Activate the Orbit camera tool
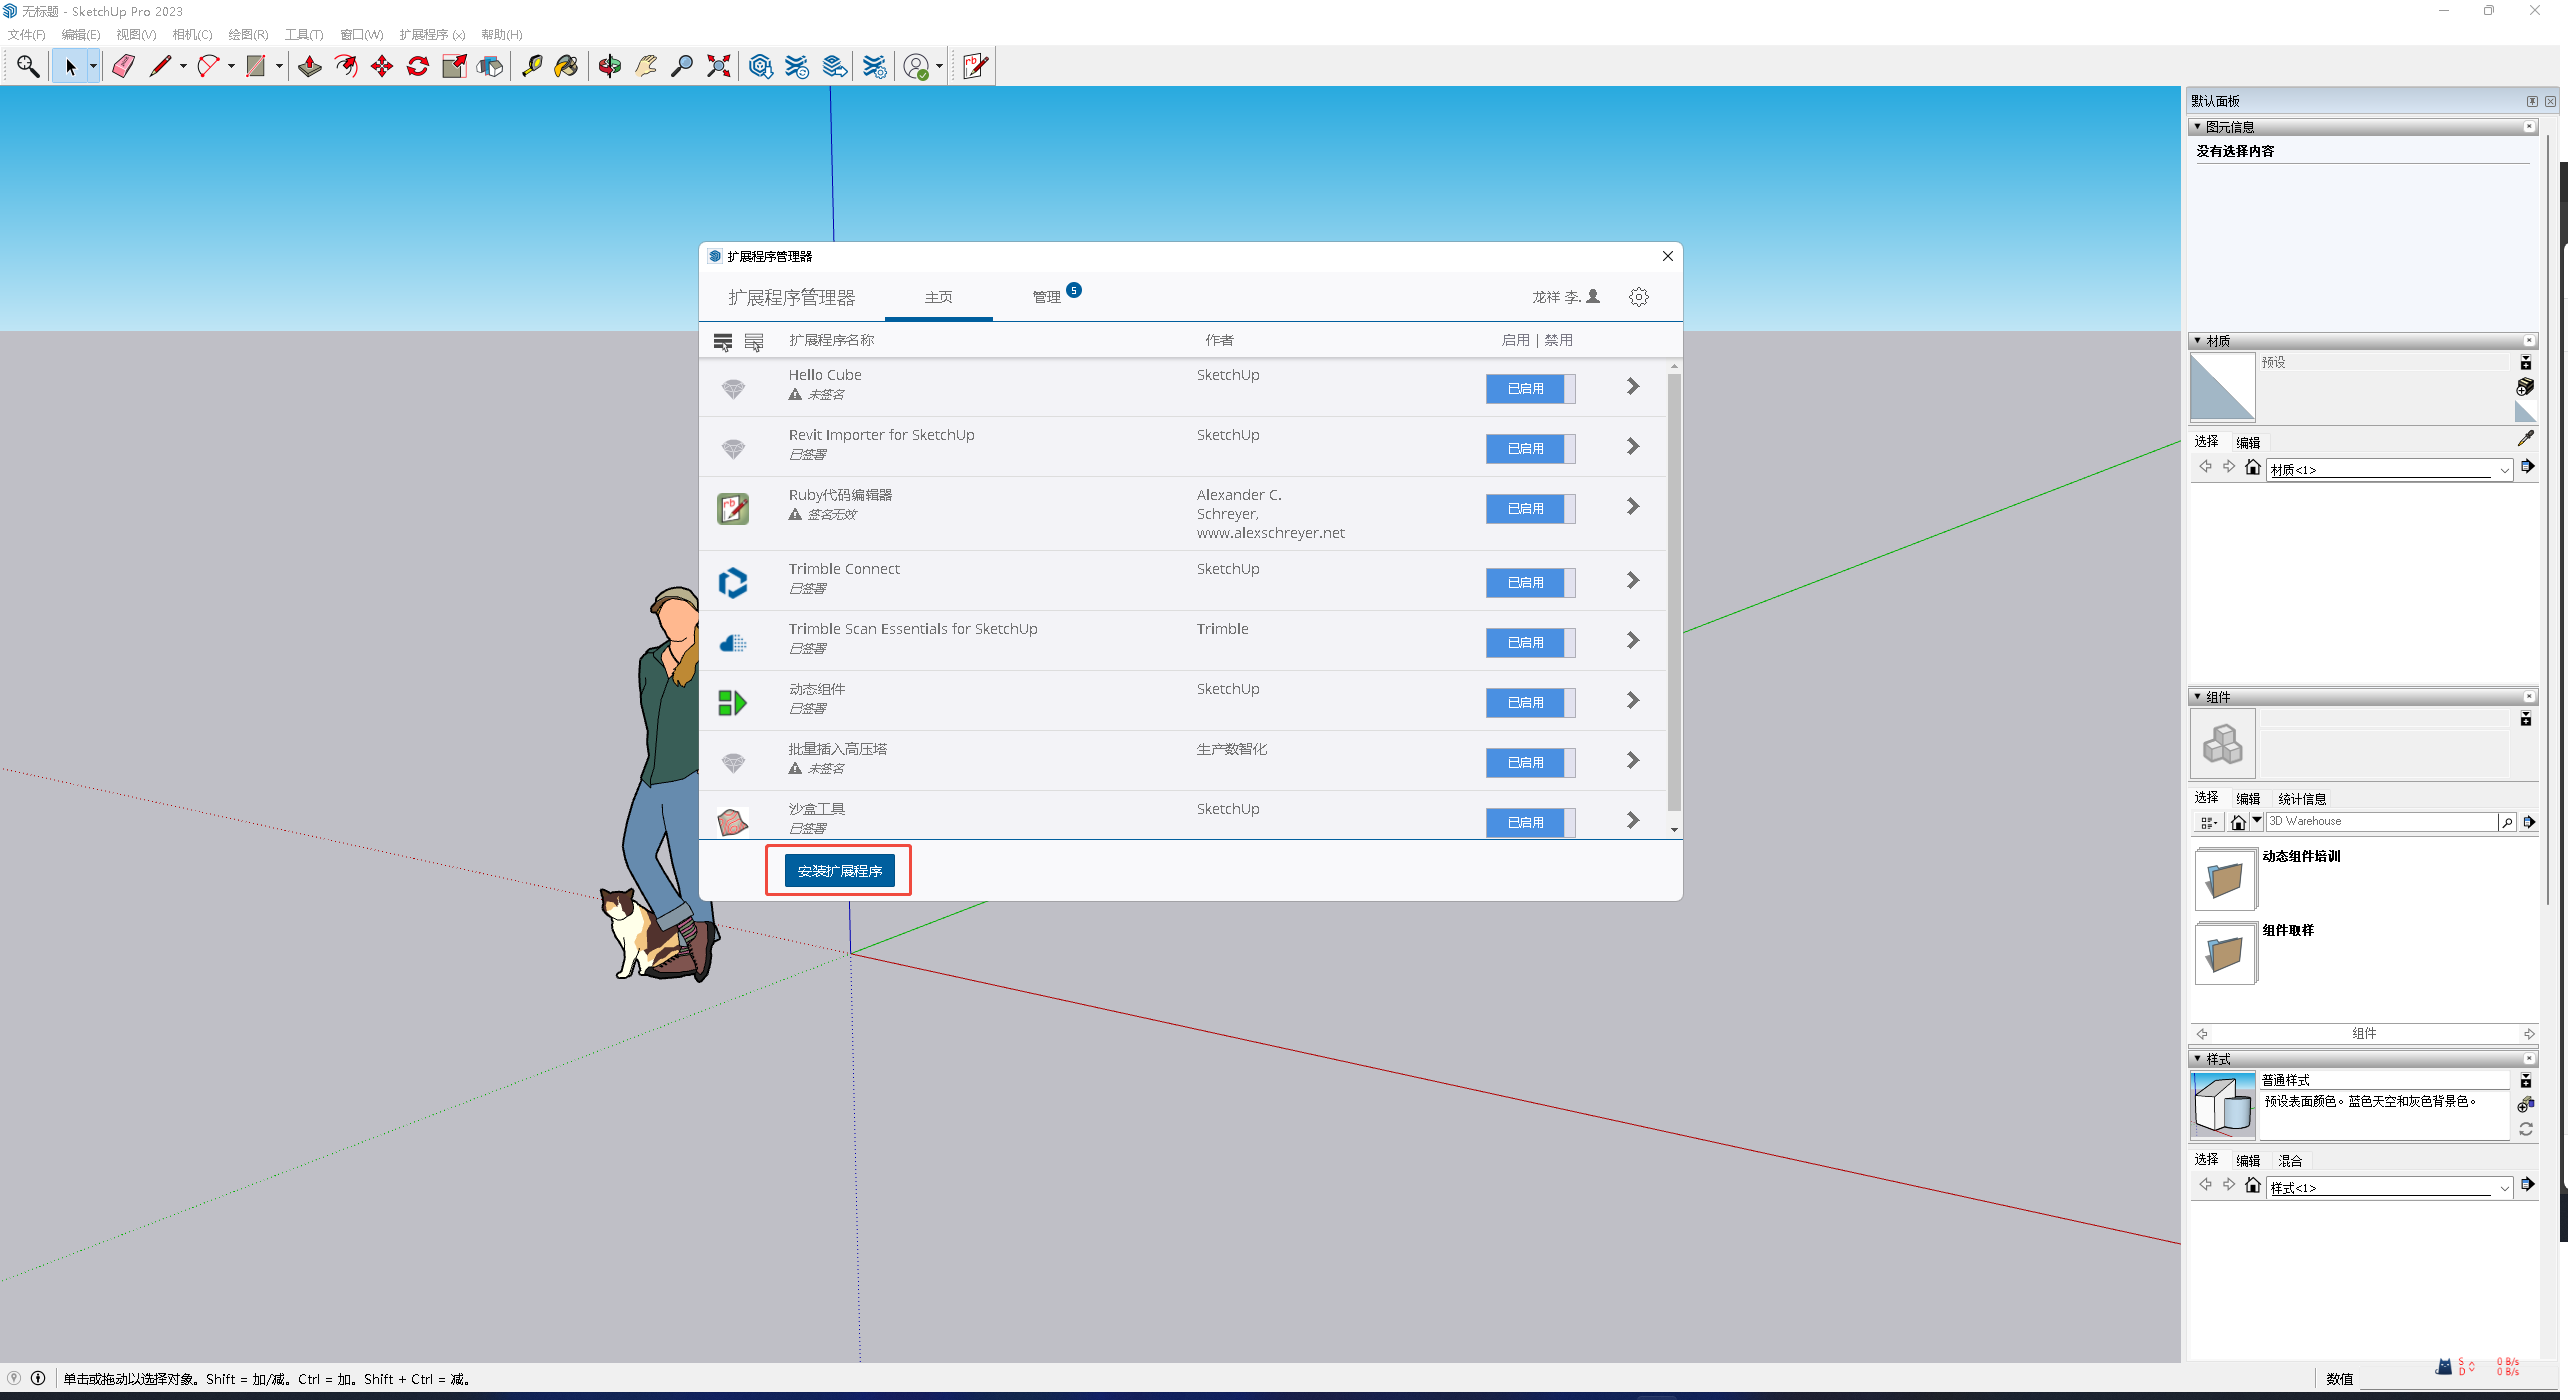Viewport: 2568px width, 1400px height. pos(609,66)
